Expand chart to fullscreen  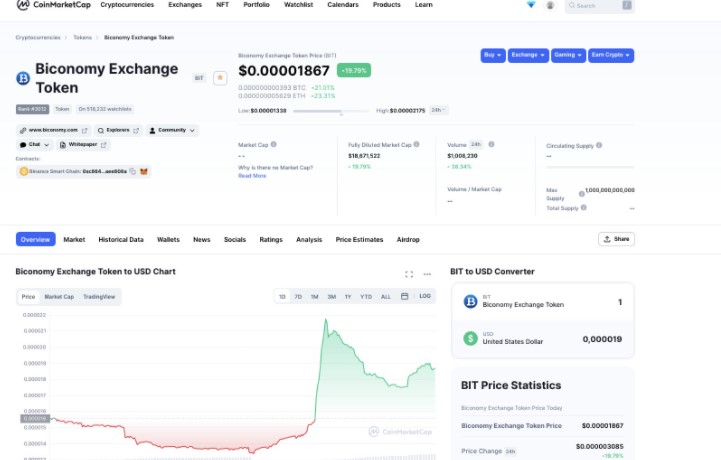tap(409, 274)
